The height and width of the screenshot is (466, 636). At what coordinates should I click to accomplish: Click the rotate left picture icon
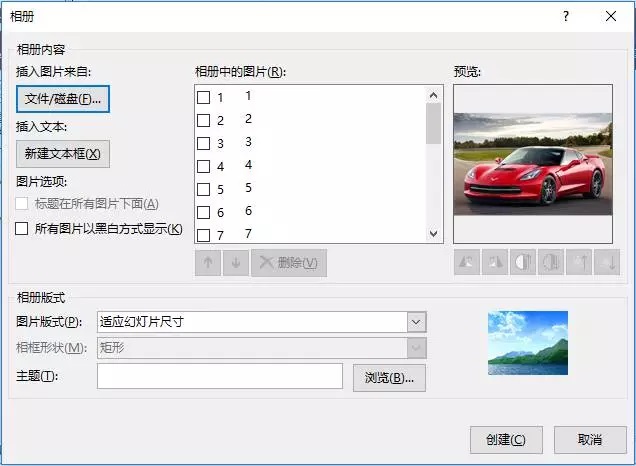pyautogui.click(x=467, y=262)
